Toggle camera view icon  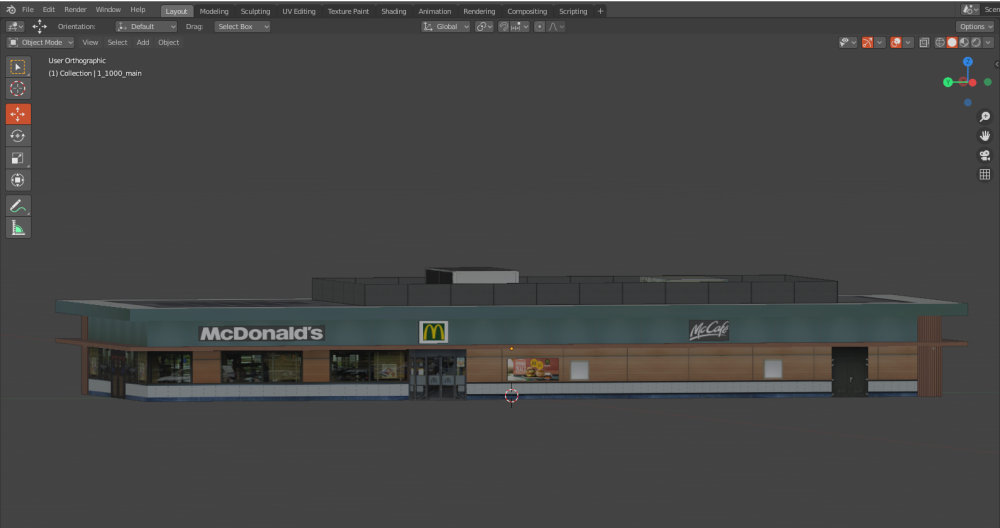click(984, 155)
